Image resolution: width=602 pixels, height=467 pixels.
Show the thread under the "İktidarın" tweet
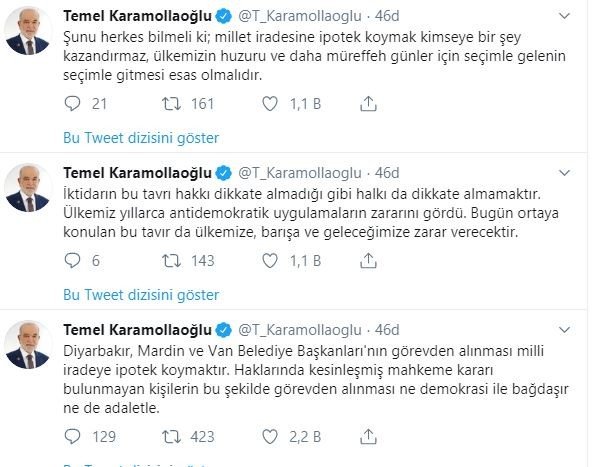141,295
